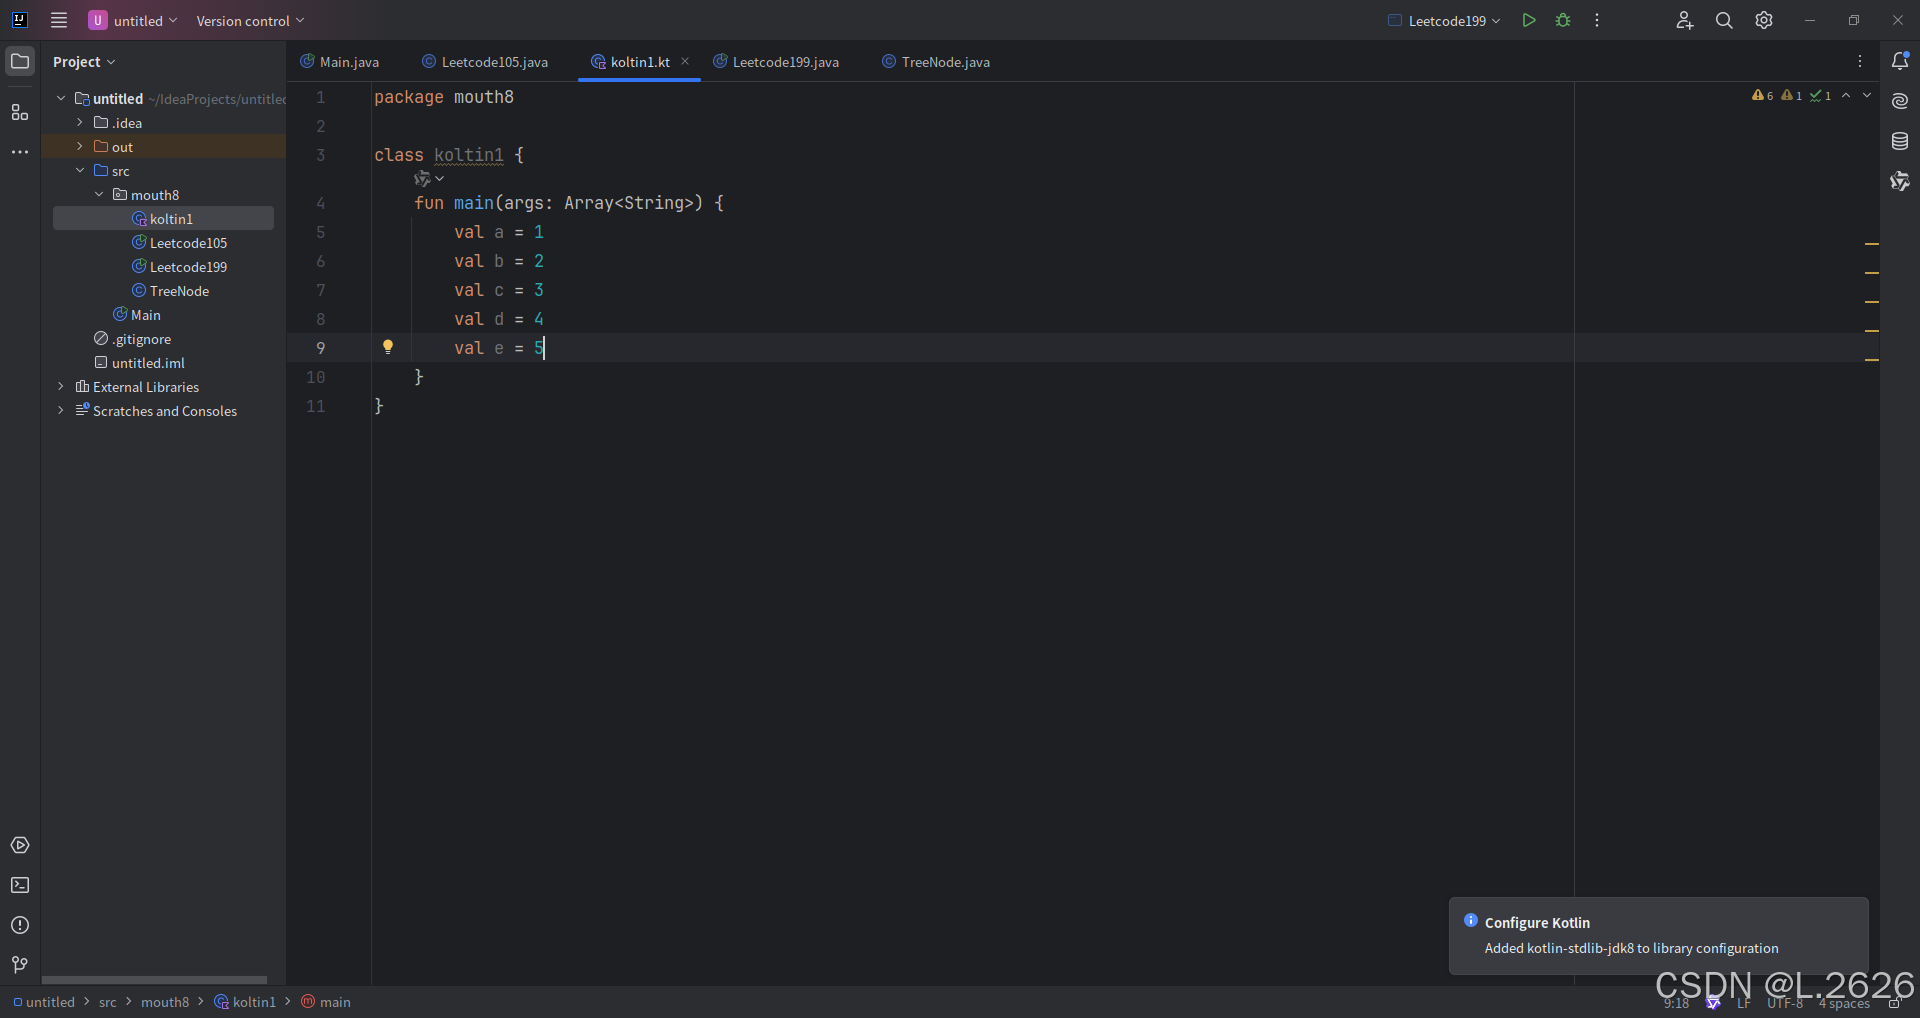This screenshot has width=1920, height=1018.
Task: Expand External Libraries node
Action: [x=61, y=387]
